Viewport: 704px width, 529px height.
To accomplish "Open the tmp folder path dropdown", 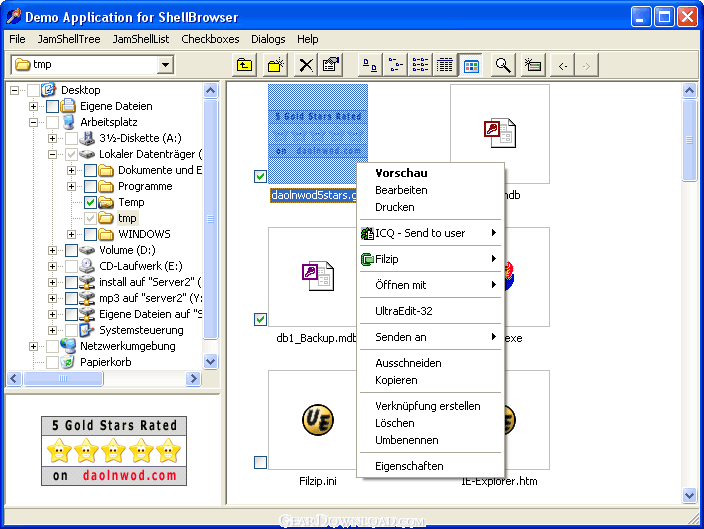I will tap(165, 65).
